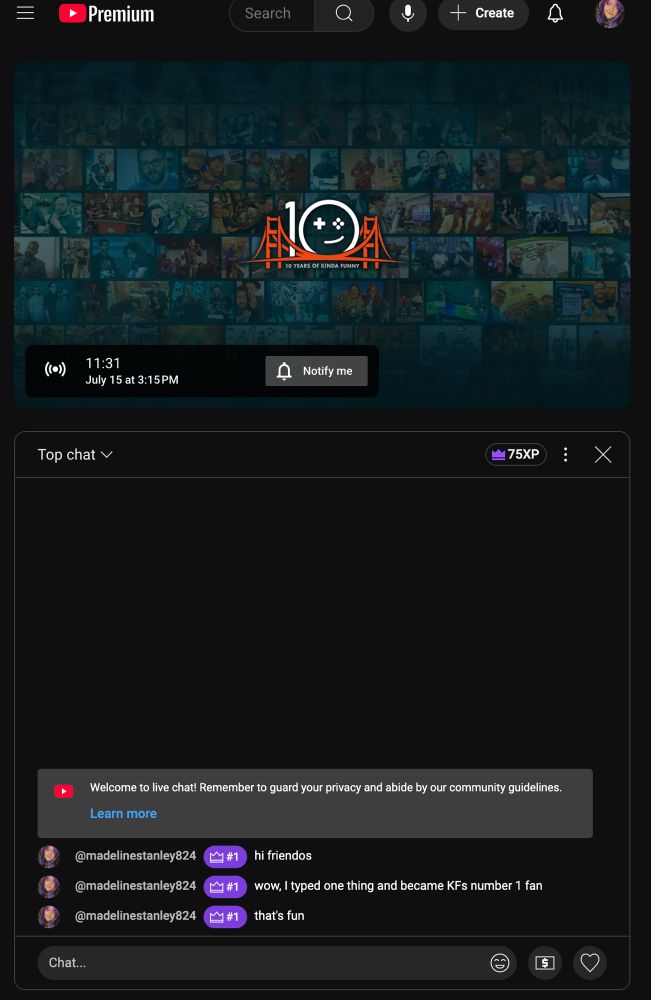Screen dimensions: 651x1000
Task: Open the hamburger guide menu
Action: (x=26, y=13)
